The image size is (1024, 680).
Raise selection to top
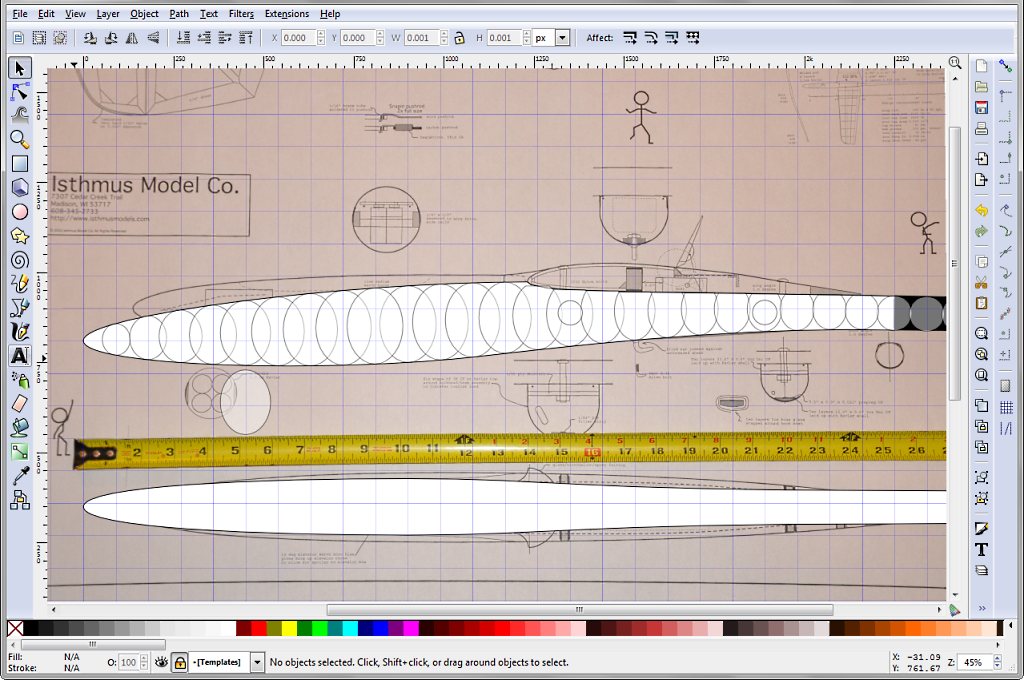point(246,38)
